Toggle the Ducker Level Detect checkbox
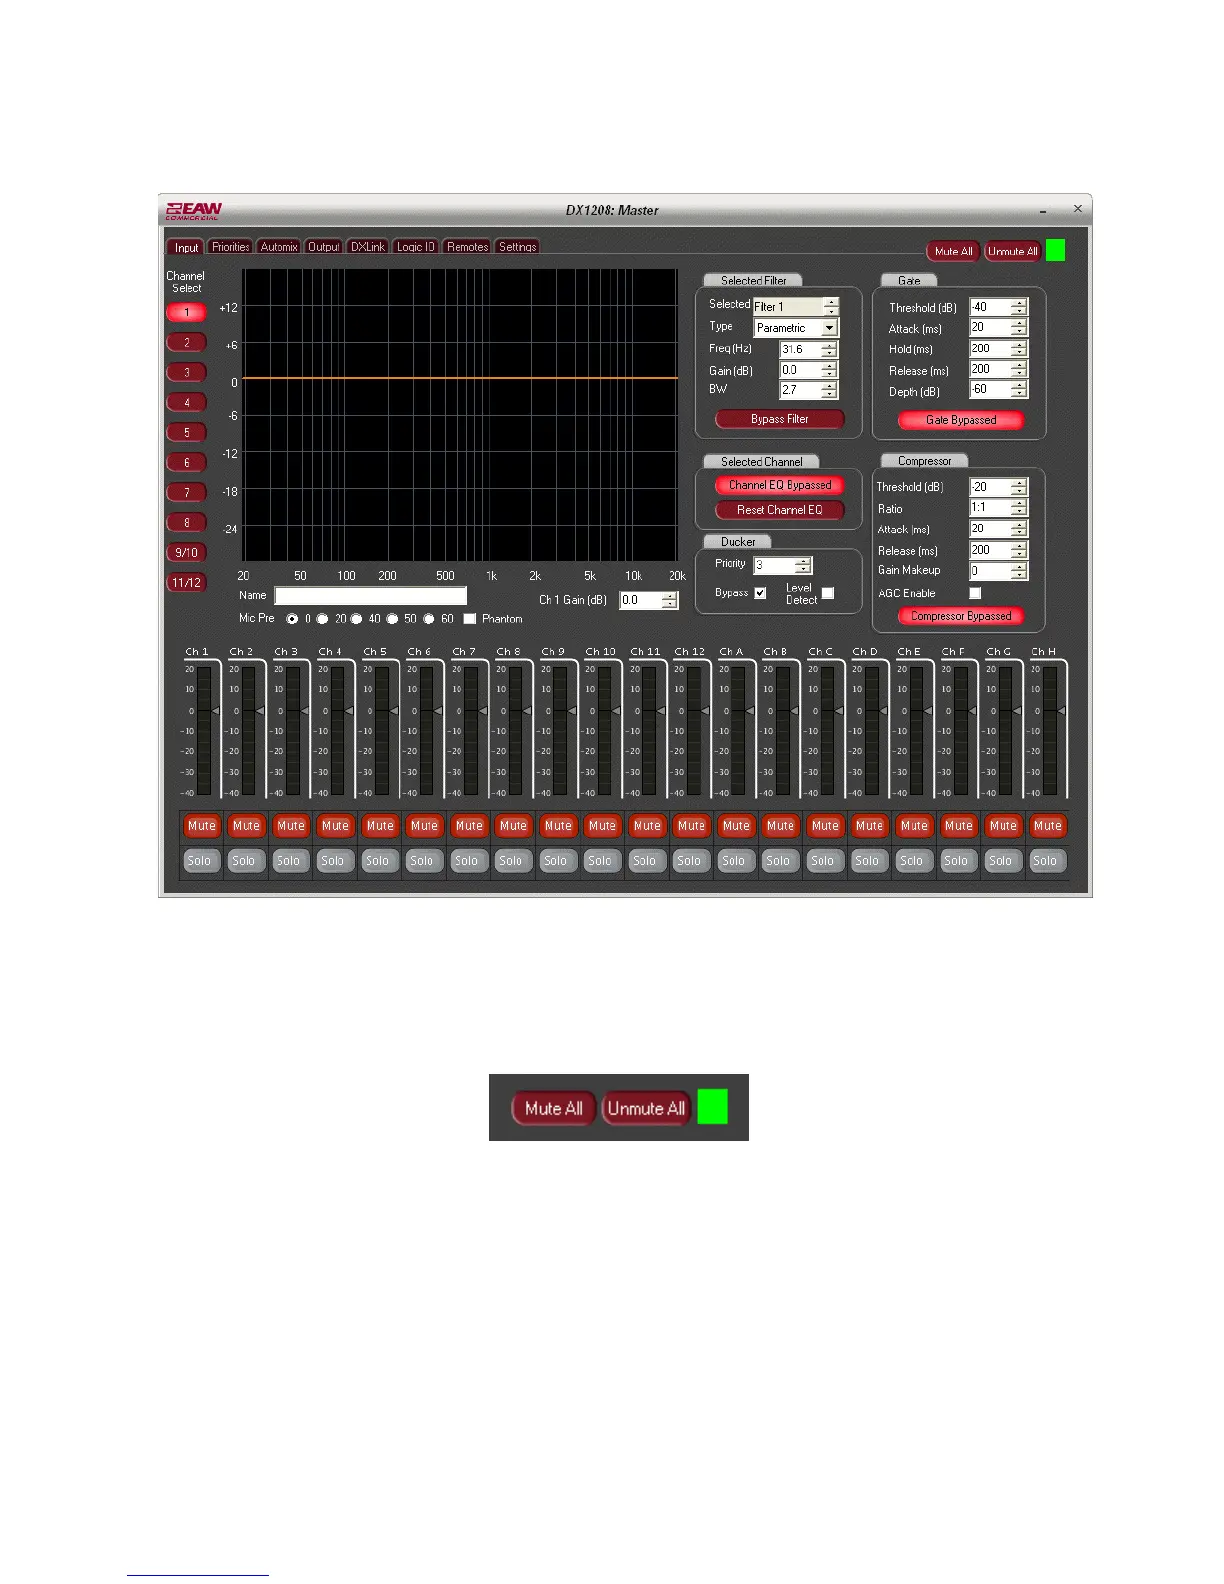Screen dimensions: 1224x1584 [828, 593]
